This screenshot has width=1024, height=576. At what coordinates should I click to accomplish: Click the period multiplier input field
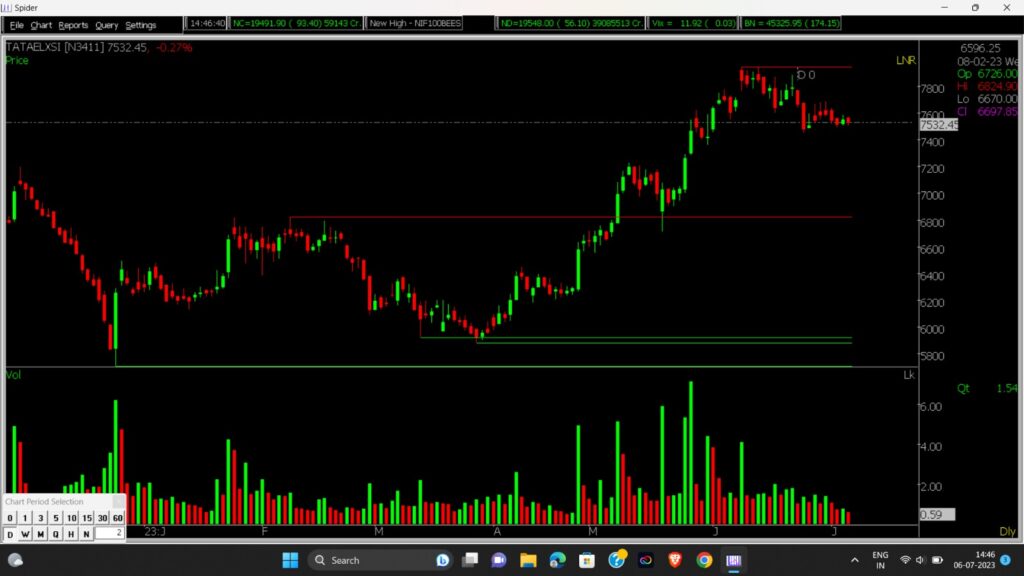109,533
